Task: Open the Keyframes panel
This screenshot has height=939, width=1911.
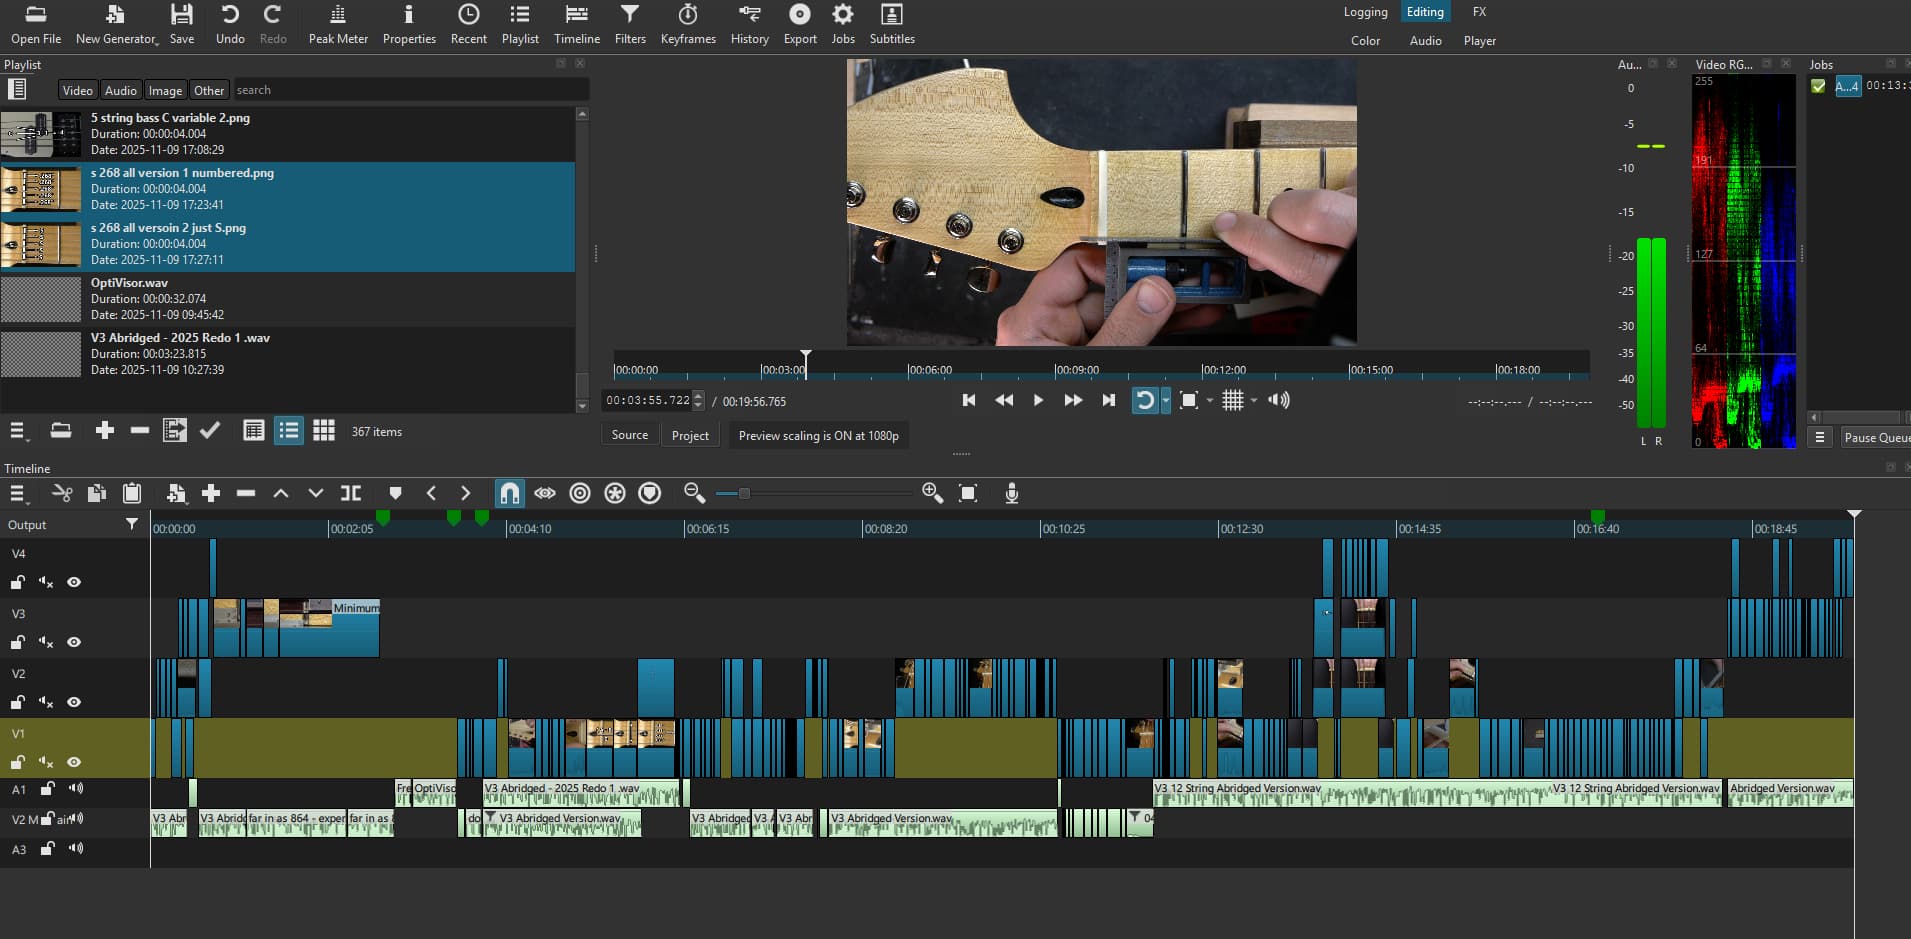Action: coord(688,24)
